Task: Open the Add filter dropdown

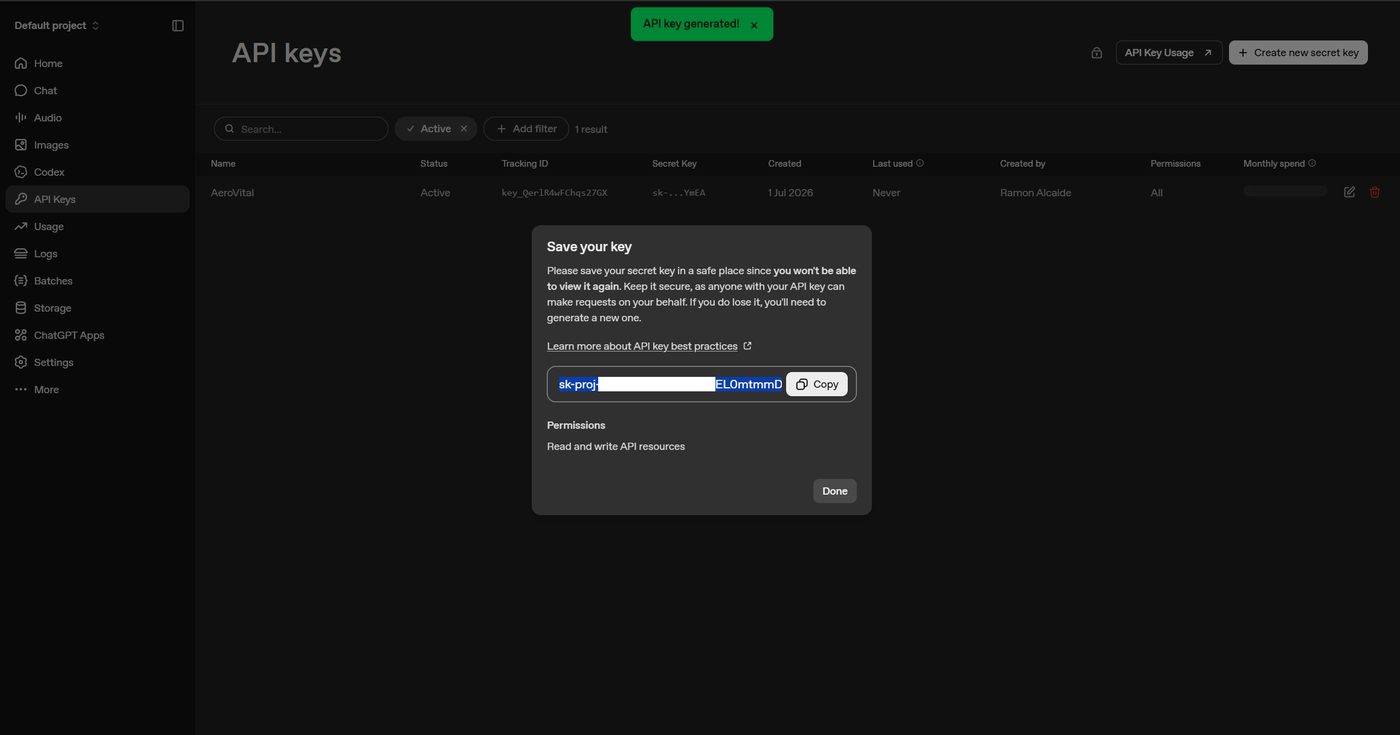Action: pos(526,129)
